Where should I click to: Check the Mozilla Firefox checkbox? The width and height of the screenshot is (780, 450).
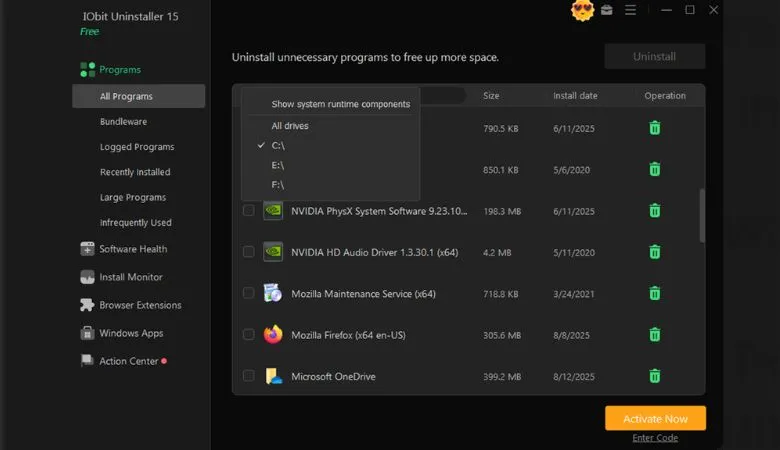[x=249, y=334]
